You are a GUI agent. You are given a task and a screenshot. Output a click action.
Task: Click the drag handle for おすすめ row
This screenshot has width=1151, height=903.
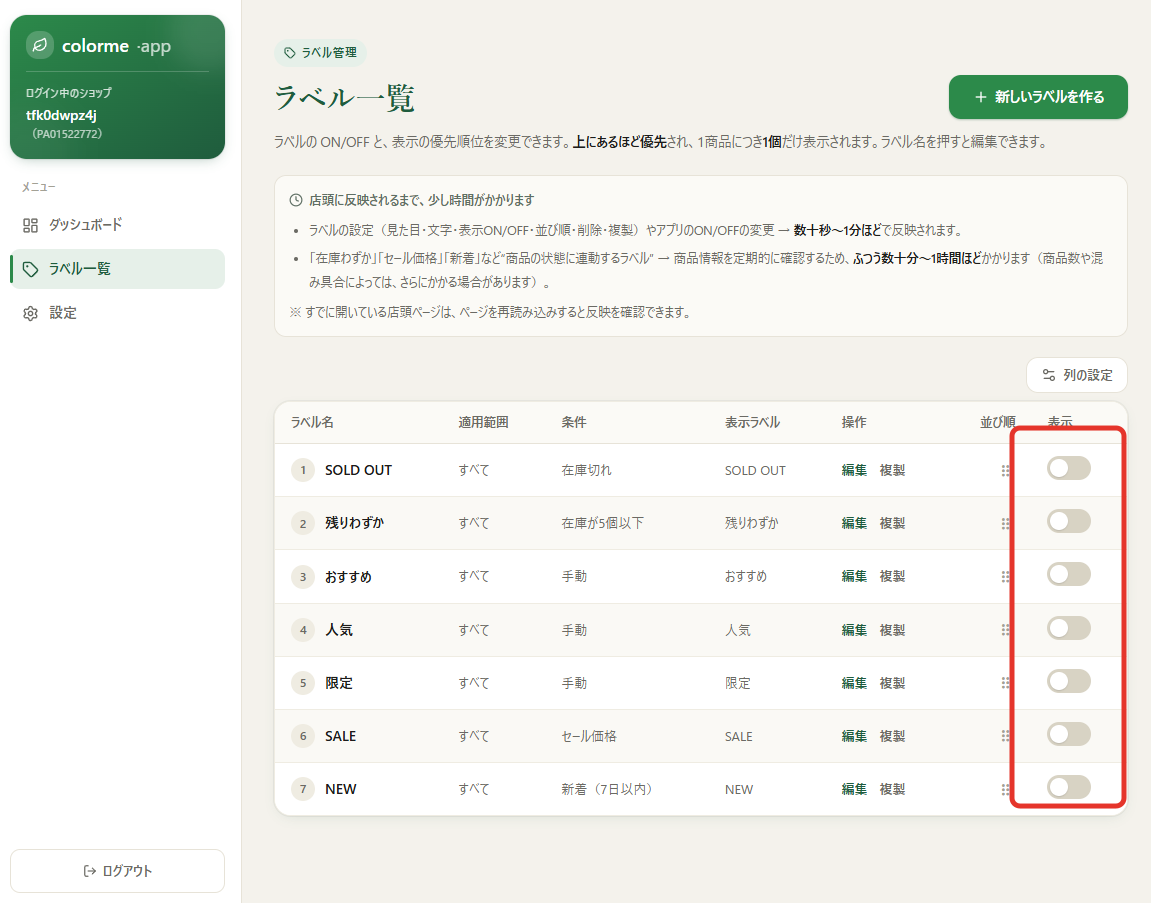(x=1005, y=577)
